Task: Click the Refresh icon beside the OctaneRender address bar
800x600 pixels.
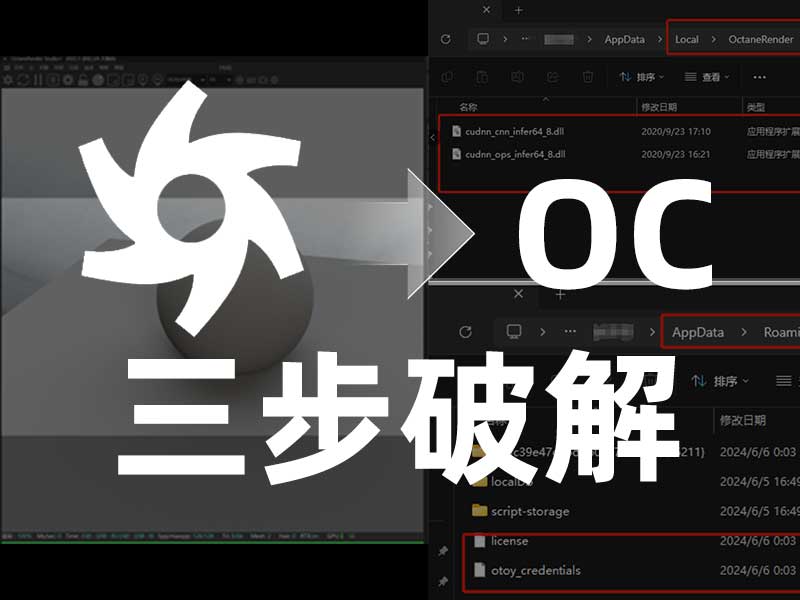Action: [x=445, y=38]
